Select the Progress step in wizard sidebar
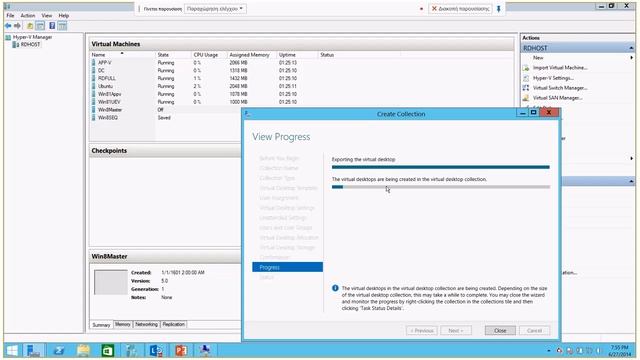The image size is (640, 360). 287,267
